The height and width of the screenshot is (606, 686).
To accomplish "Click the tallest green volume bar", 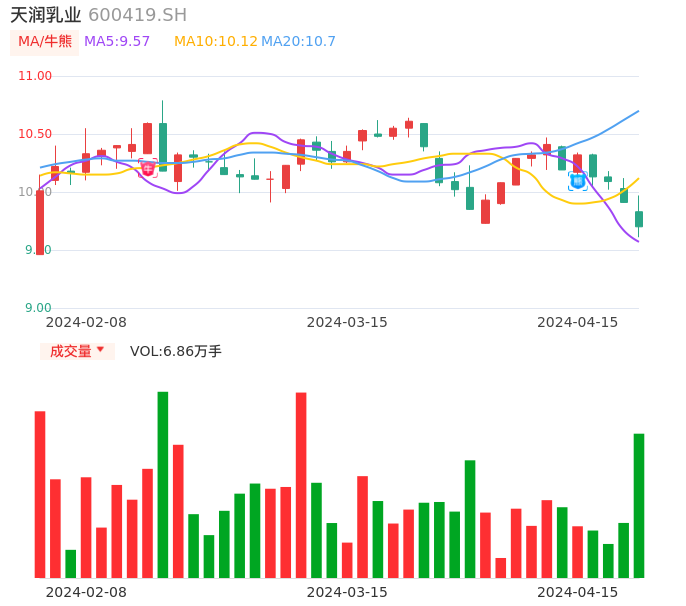I will (163, 484).
